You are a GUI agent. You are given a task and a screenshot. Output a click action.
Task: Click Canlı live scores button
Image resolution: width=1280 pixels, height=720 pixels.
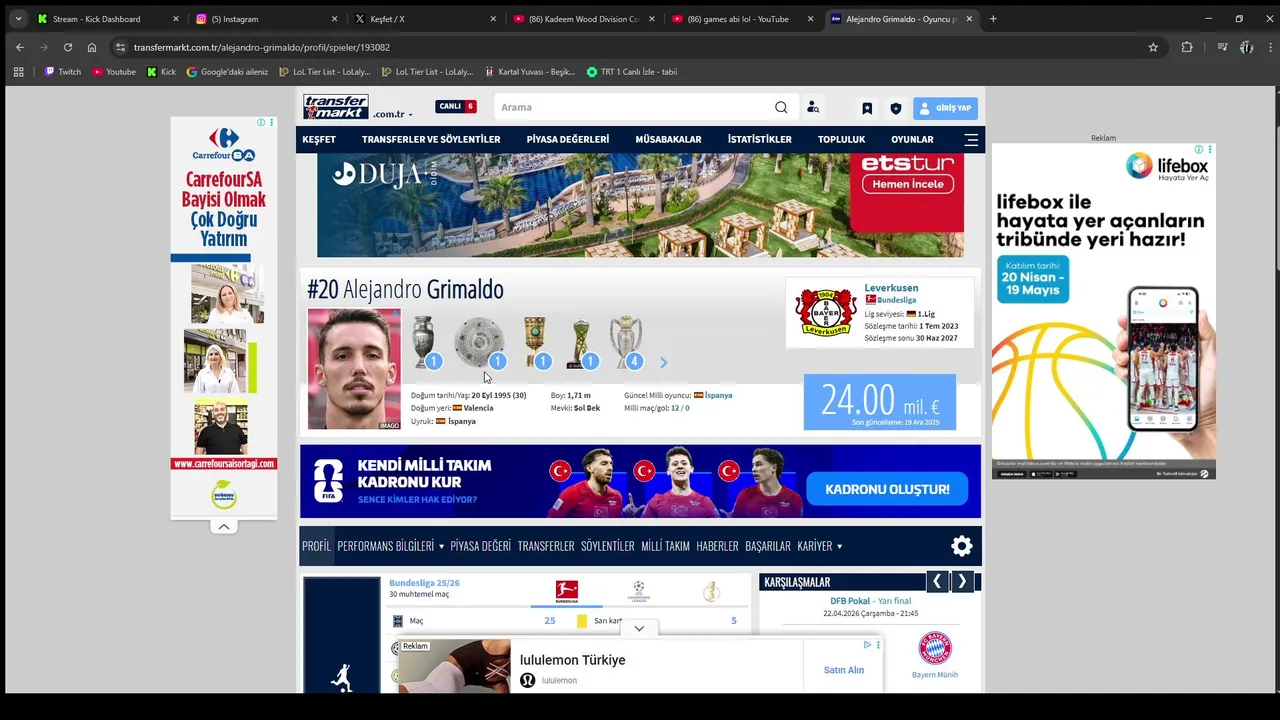(456, 107)
